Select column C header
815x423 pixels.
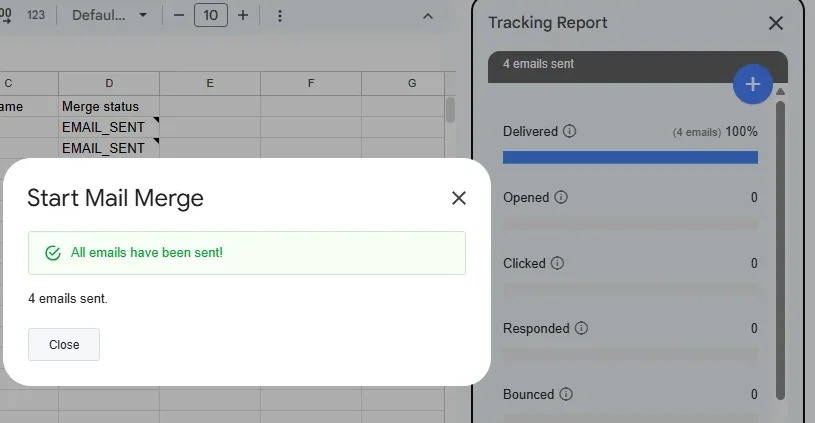[x=29, y=83]
